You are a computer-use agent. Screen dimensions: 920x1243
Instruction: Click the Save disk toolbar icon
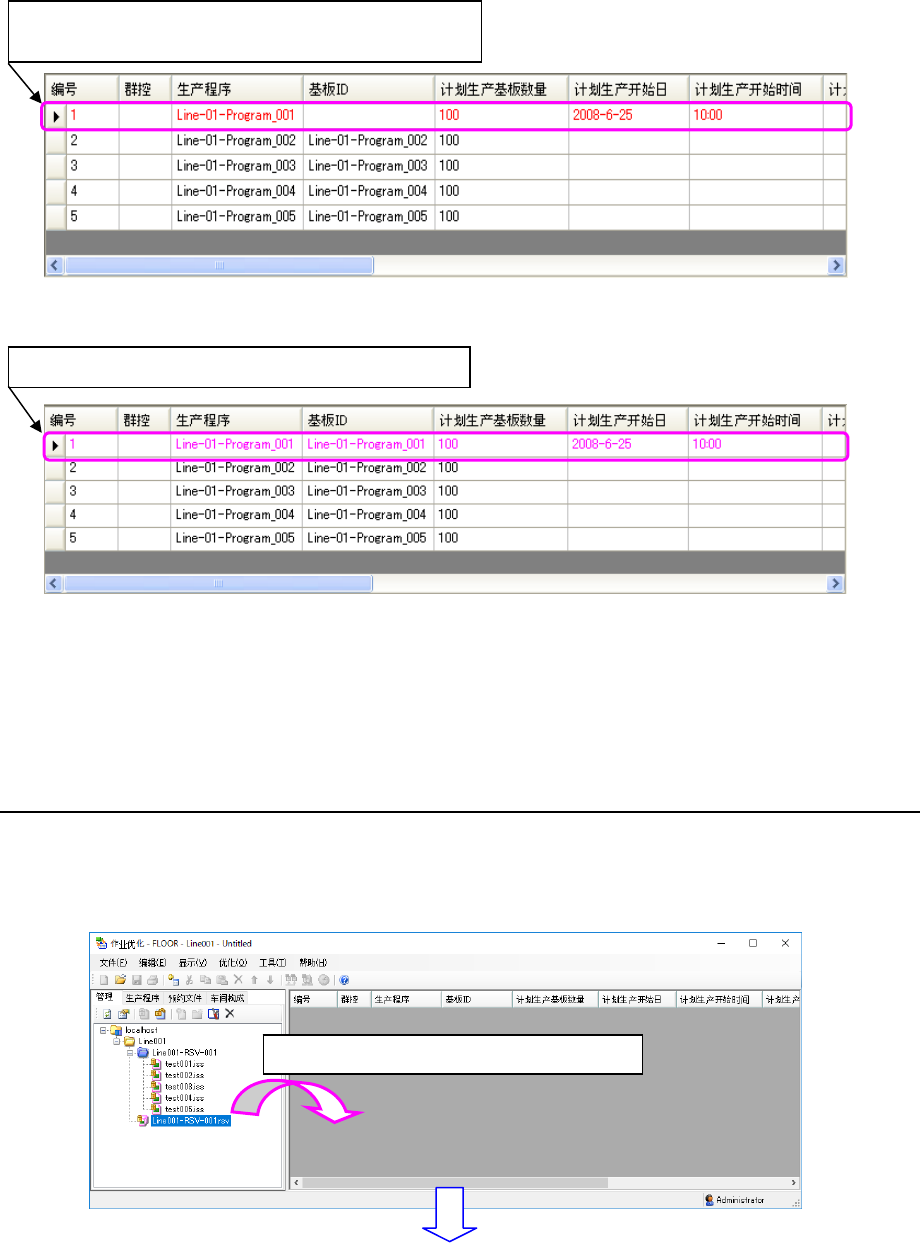coord(137,980)
